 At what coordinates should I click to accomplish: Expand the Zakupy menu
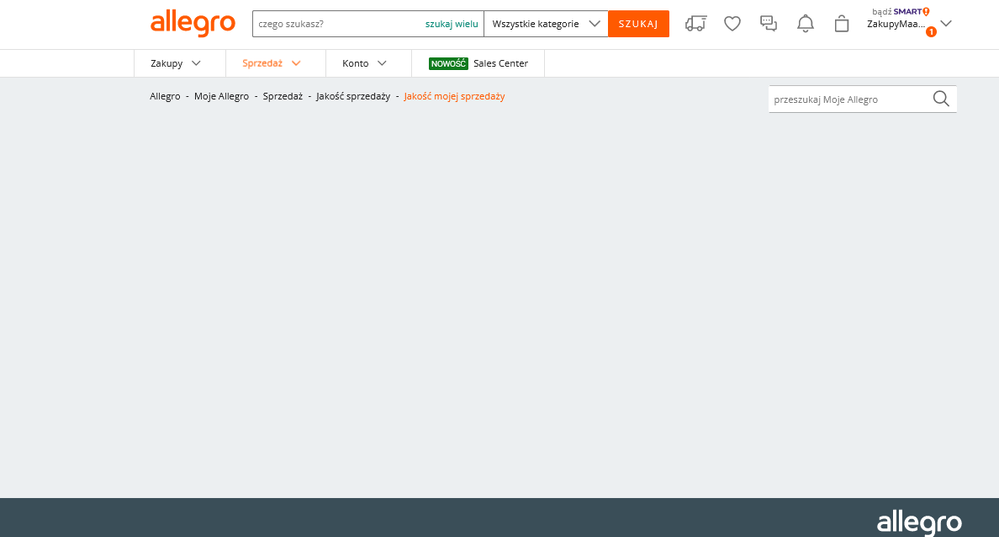click(176, 63)
